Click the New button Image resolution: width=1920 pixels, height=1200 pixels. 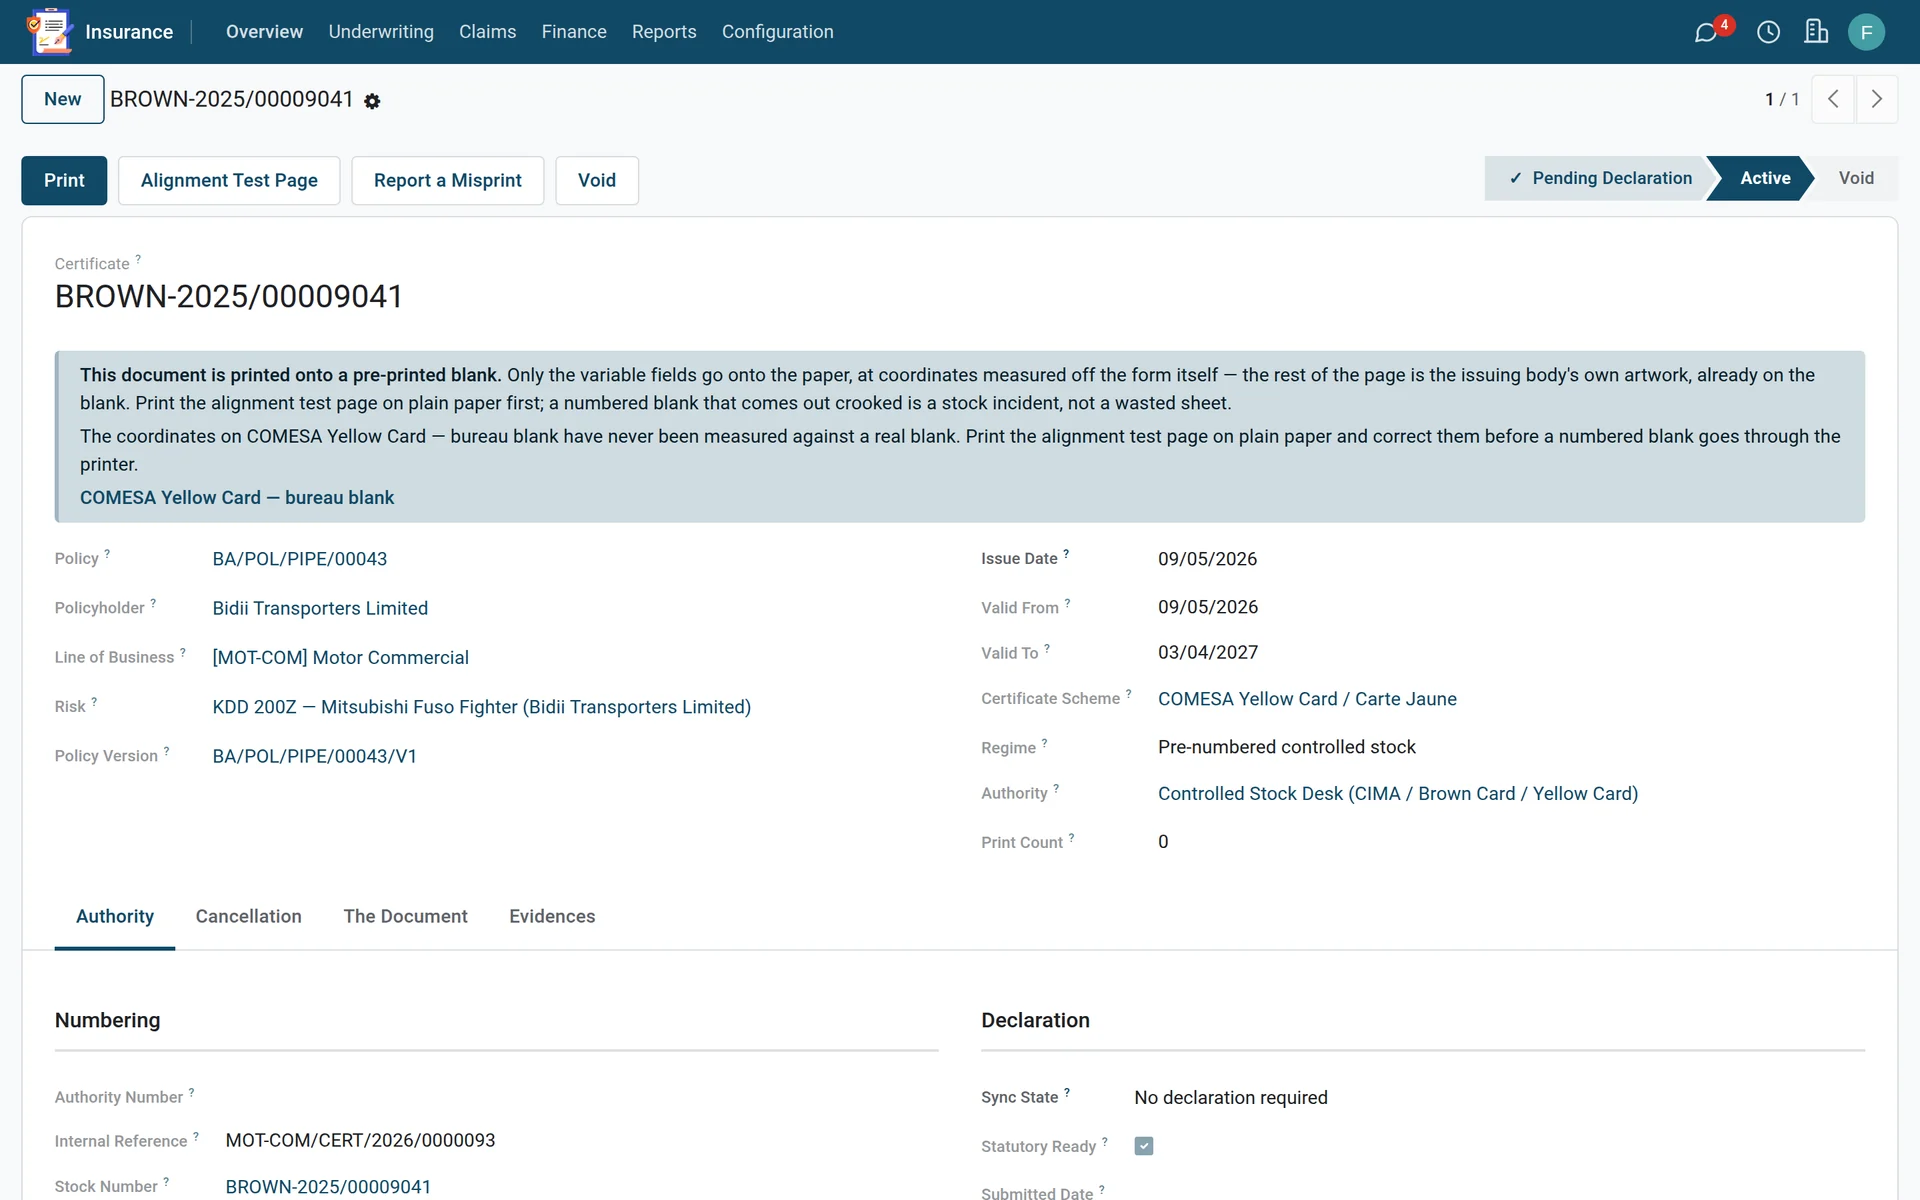[x=63, y=99]
